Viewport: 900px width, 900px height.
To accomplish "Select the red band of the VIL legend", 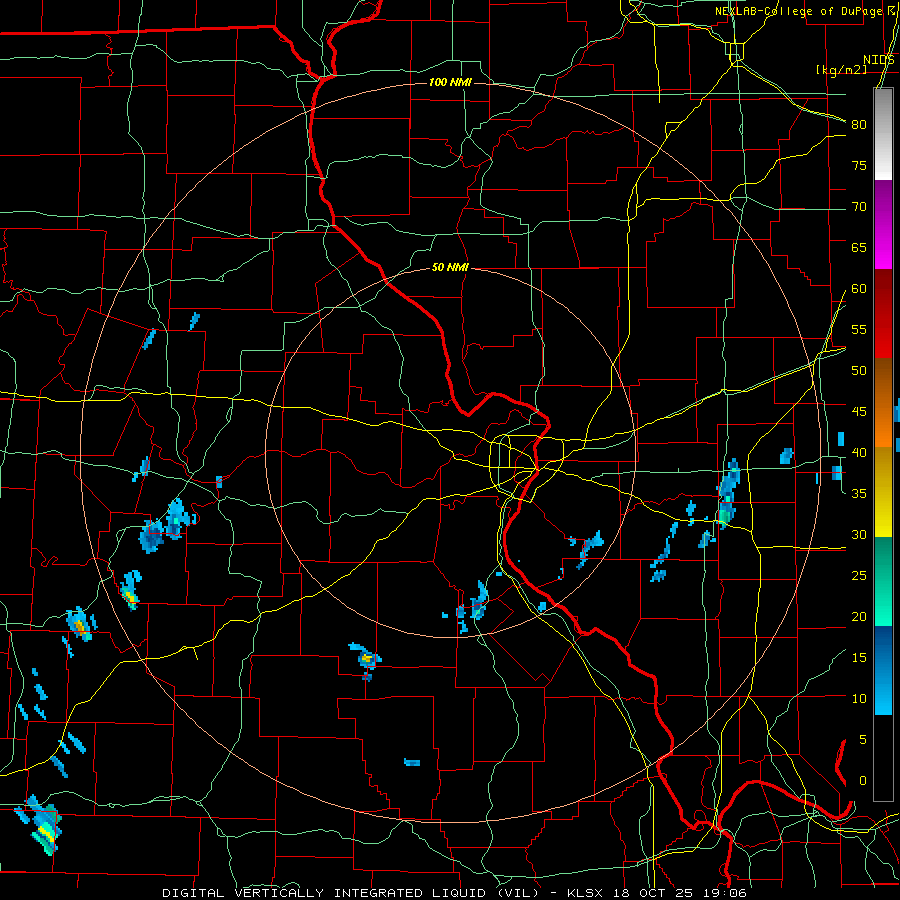I will tap(883, 314).
